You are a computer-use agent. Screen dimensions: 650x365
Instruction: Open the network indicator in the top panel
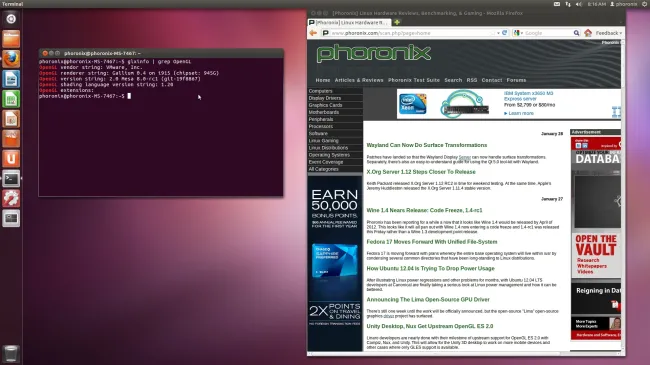(568, 4)
